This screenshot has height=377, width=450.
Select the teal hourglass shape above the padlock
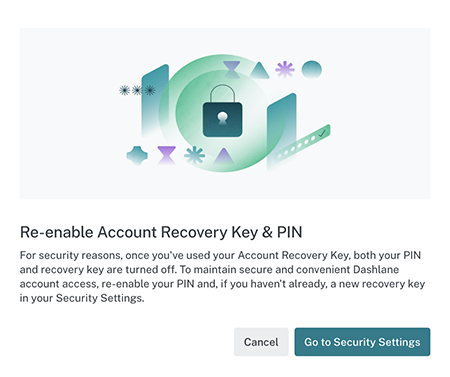(x=232, y=70)
